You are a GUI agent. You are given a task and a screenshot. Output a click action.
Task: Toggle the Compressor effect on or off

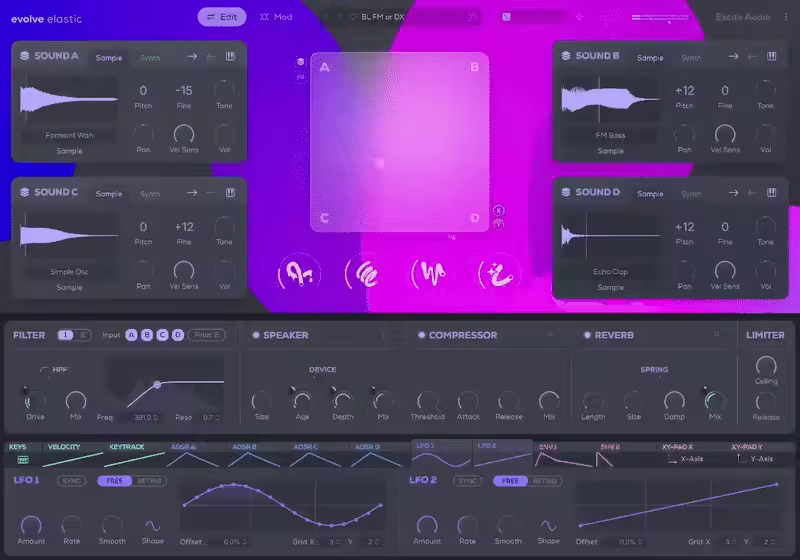point(421,335)
